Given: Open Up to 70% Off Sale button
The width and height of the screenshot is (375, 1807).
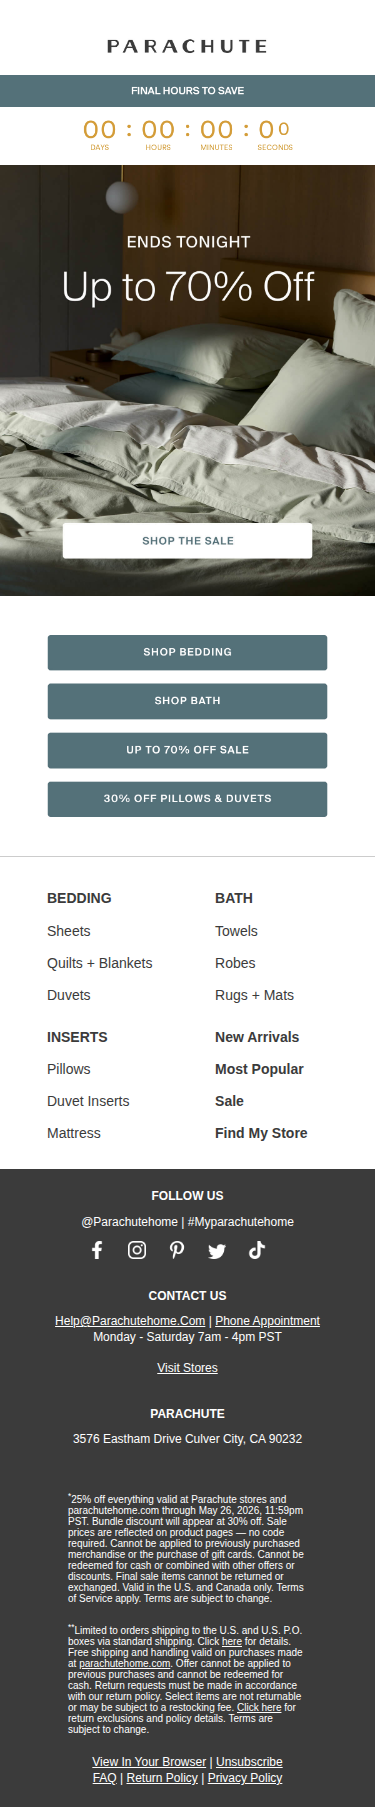Looking at the screenshot, I should point(188,750).
